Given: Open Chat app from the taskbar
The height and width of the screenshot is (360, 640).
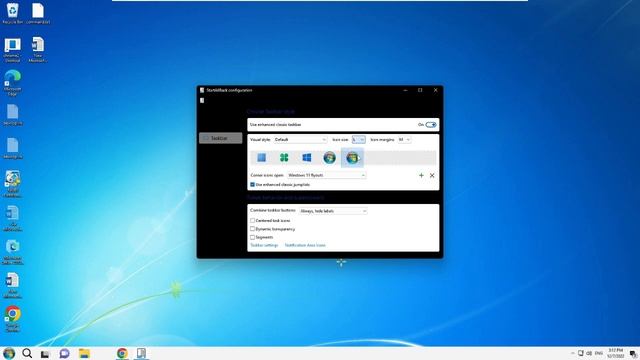Looking at the screenshot, I should pos(64,353).
